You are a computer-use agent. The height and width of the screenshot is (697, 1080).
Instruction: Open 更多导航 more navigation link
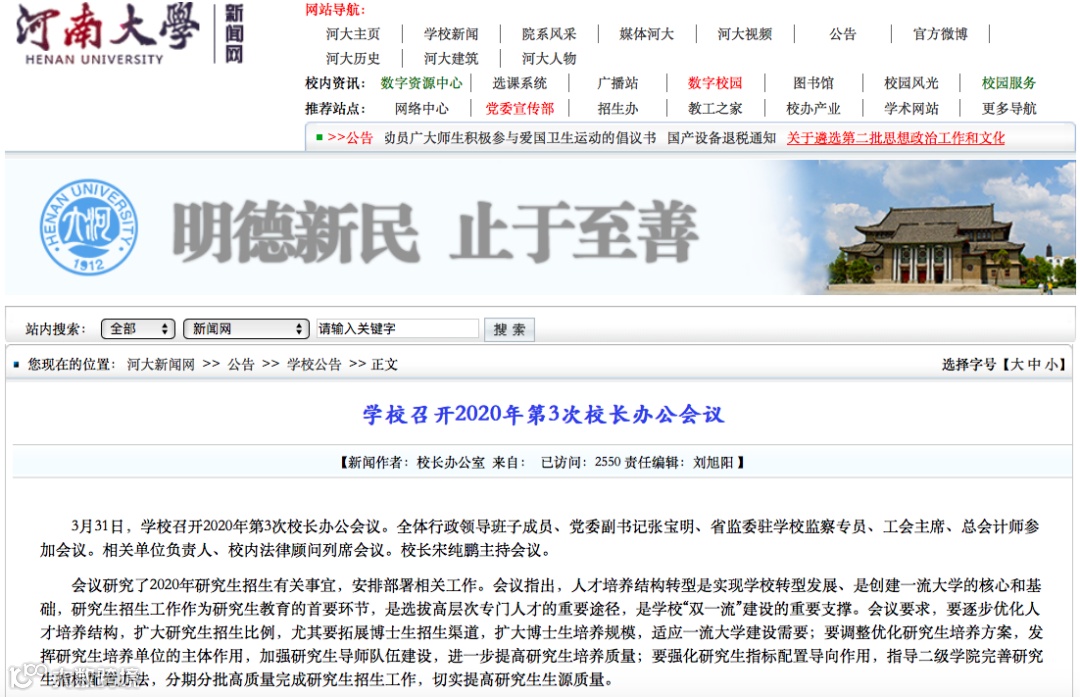point(1008,108)
